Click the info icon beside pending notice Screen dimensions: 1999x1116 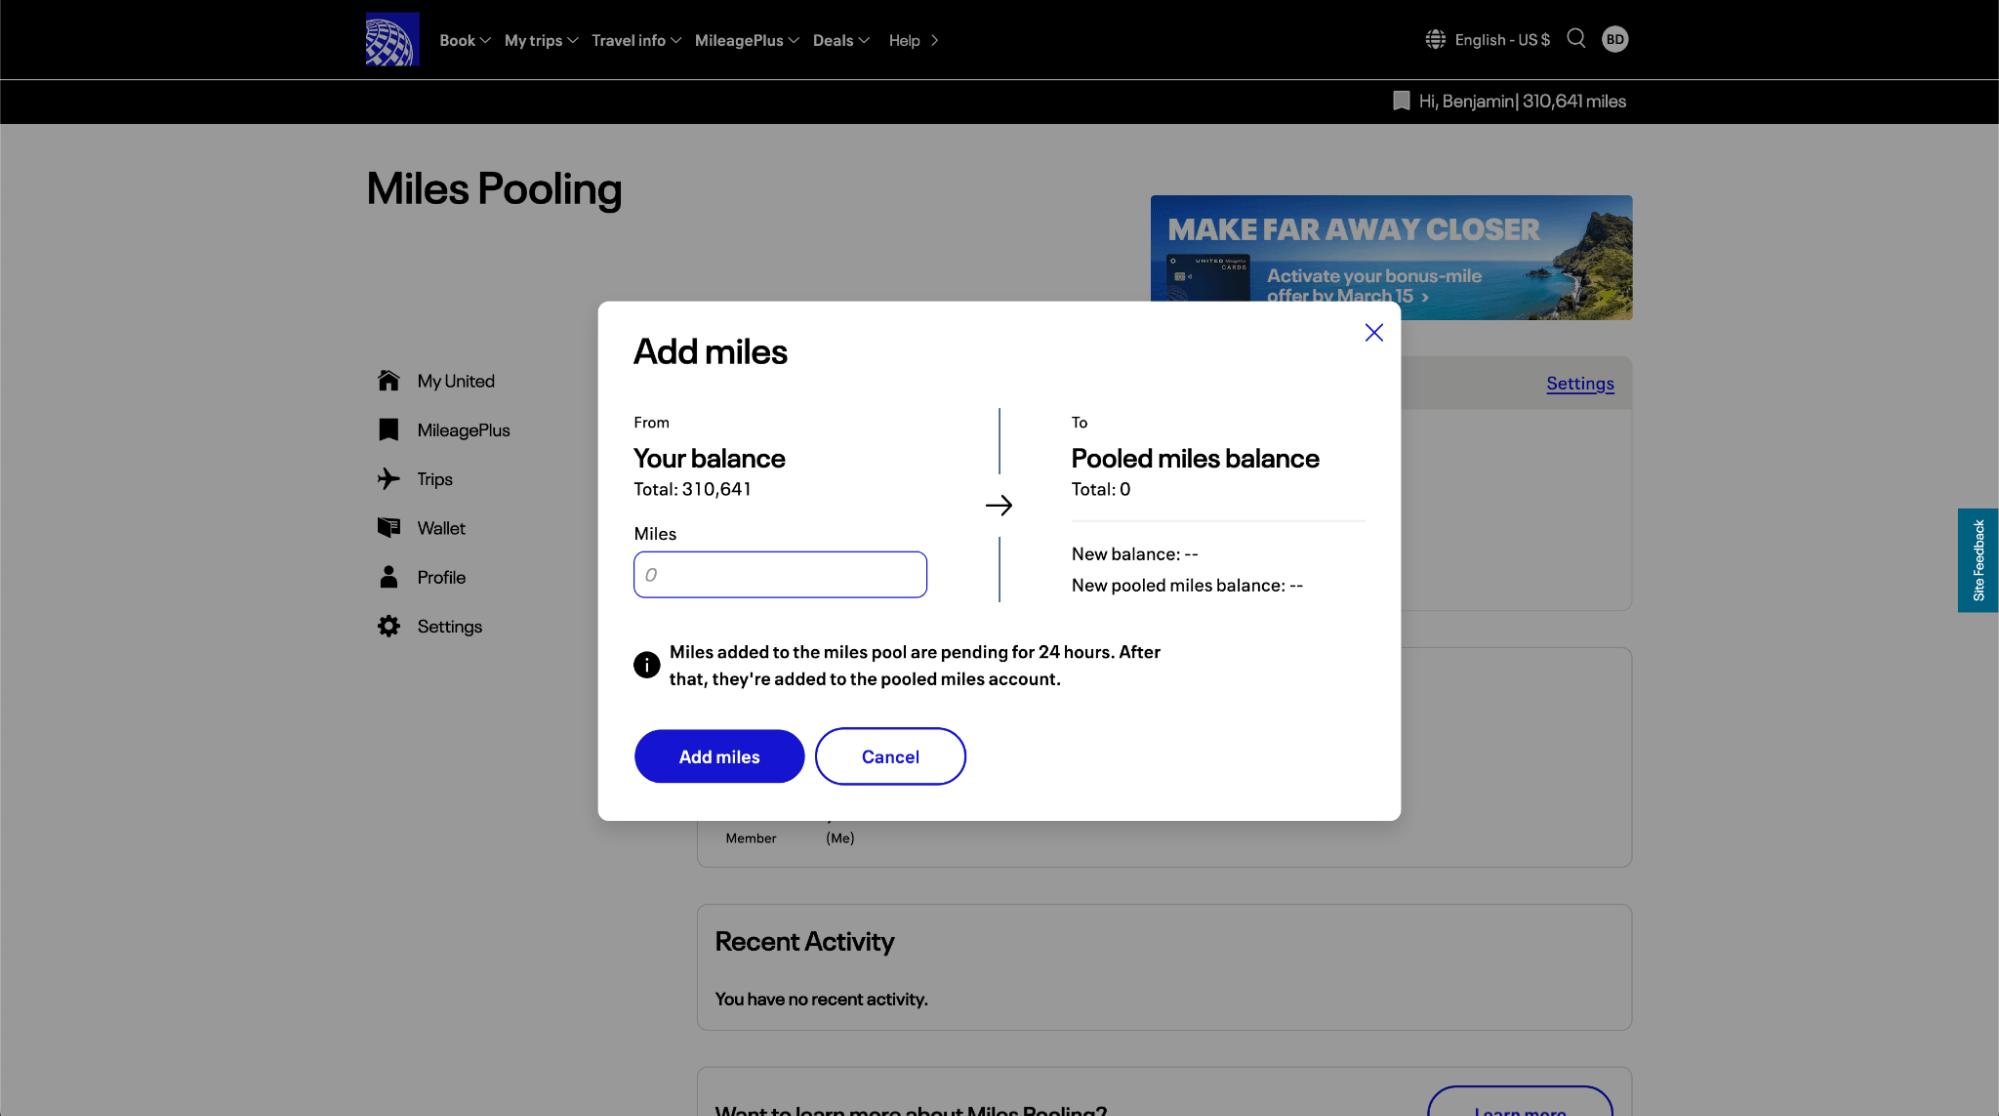coord(647,665)
